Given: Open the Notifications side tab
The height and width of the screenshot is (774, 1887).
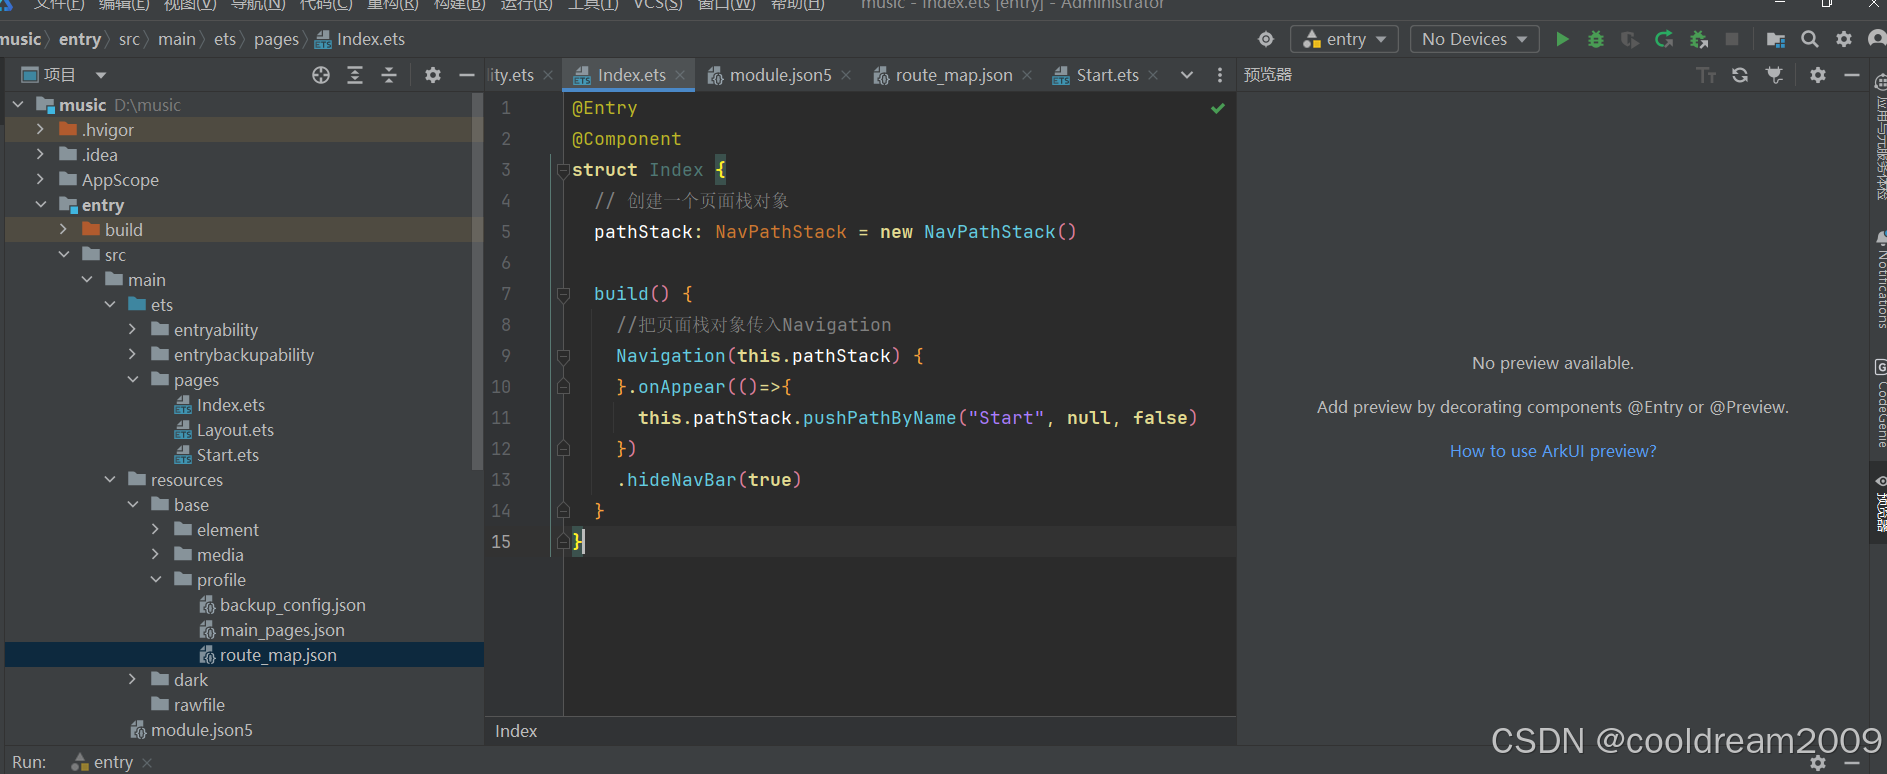Looking at the screenshot, I should click(1880, 280).
